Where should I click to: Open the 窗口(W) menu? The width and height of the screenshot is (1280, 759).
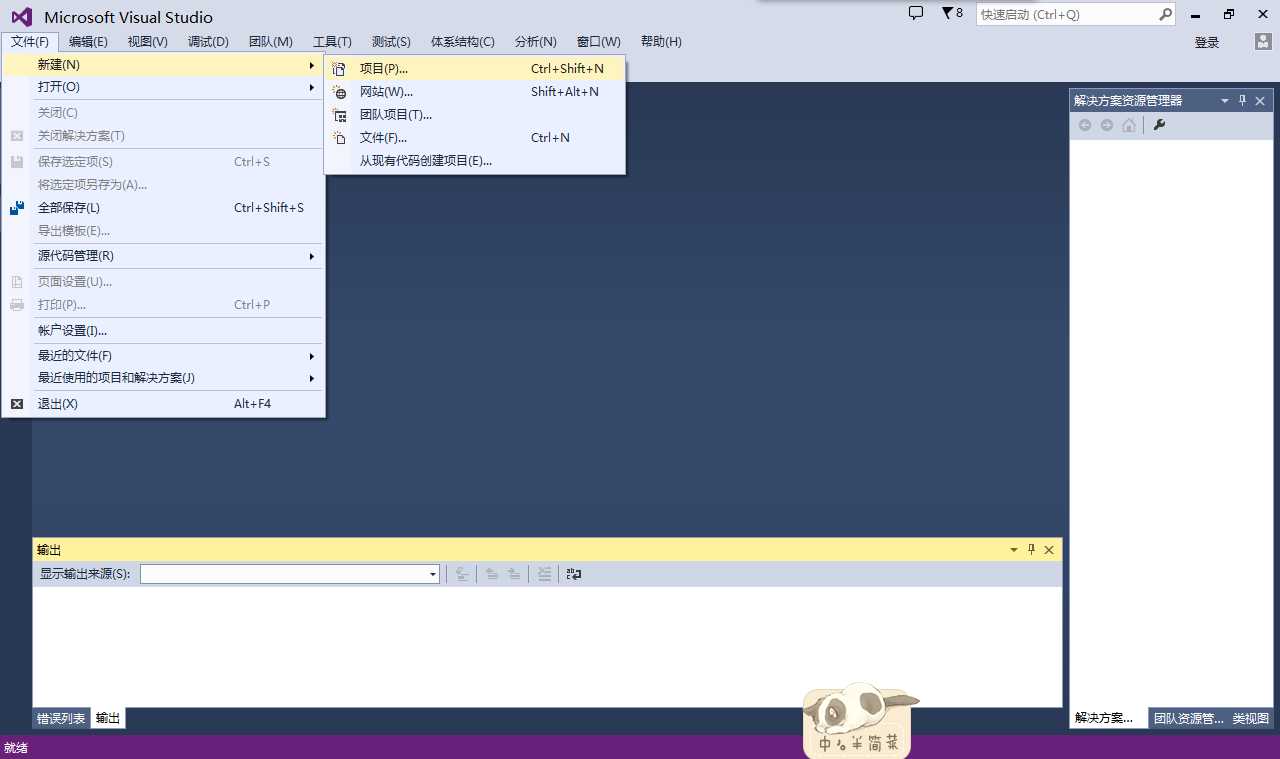click(x=599, y=42)
